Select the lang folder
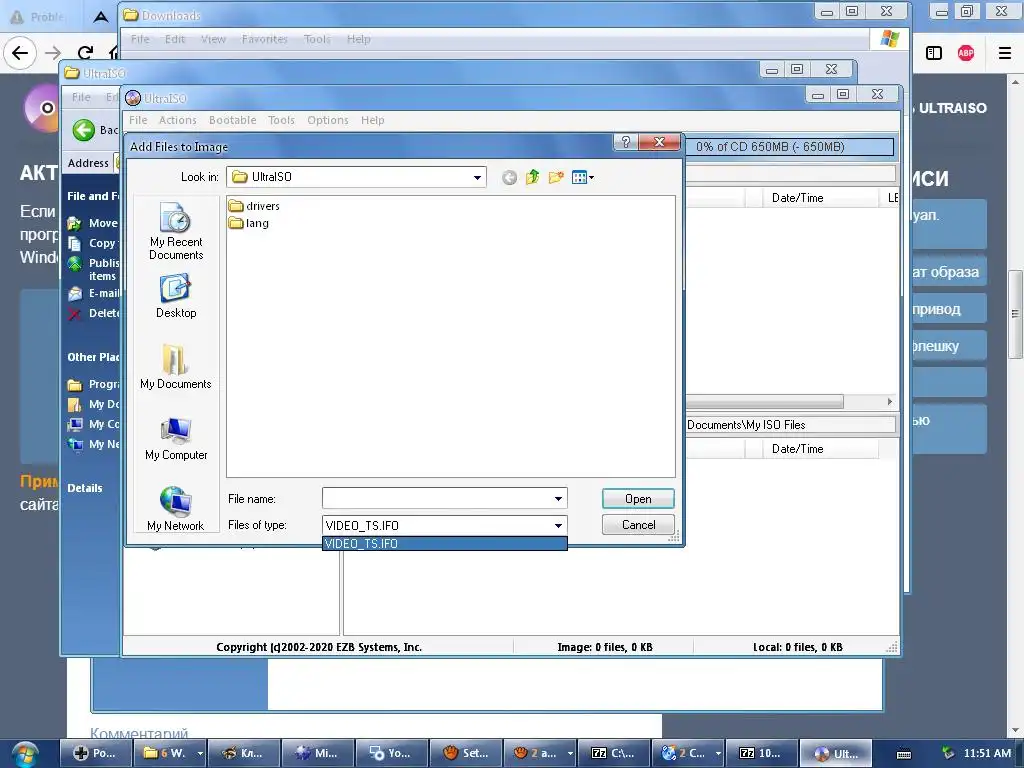 coord(249,223)
